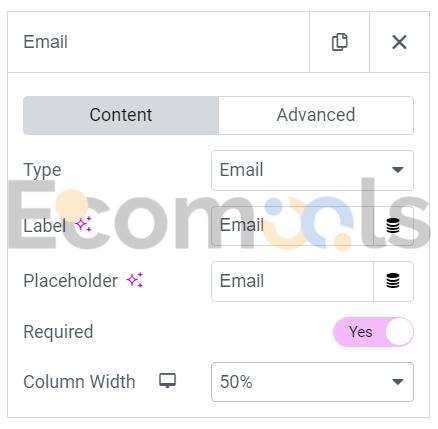The height and width of the screenshot is (429, 438).
Task: Open responsive device icon beside Column Width
Action: click(x=167, y=380)
